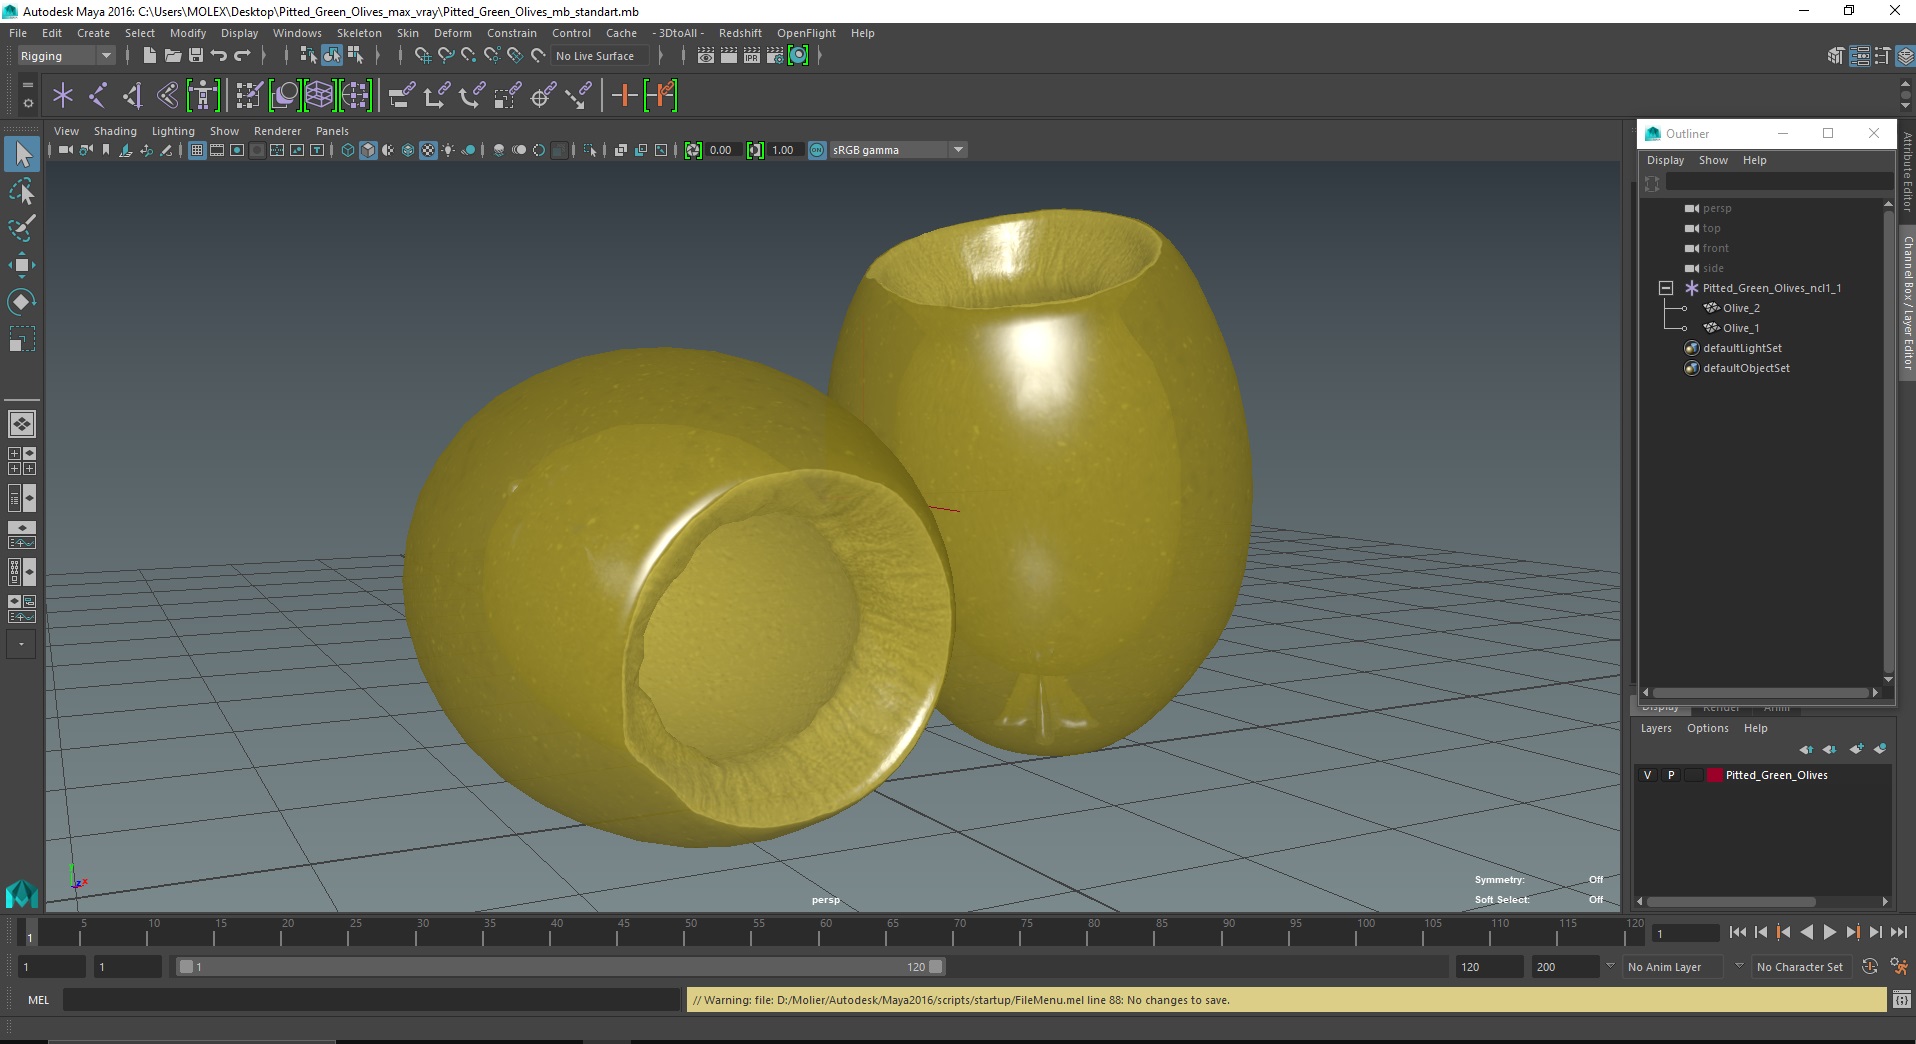Click the orange Set Key shelf icon

point(625,96)
